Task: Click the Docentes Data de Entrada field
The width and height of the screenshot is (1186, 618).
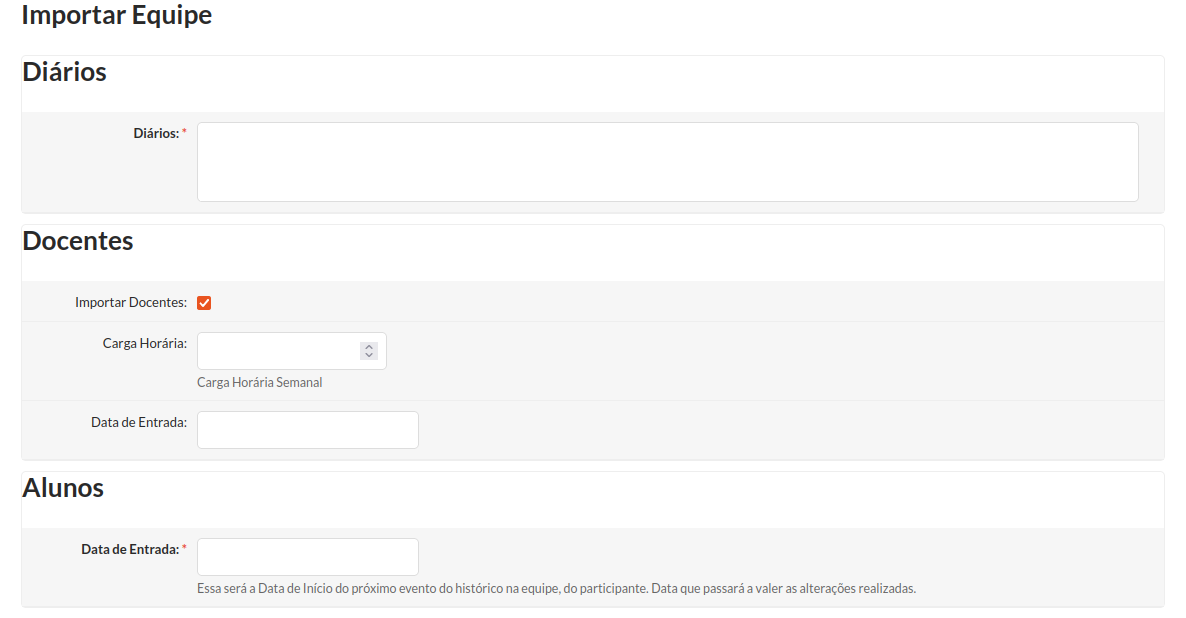Action: pos(308,430)
